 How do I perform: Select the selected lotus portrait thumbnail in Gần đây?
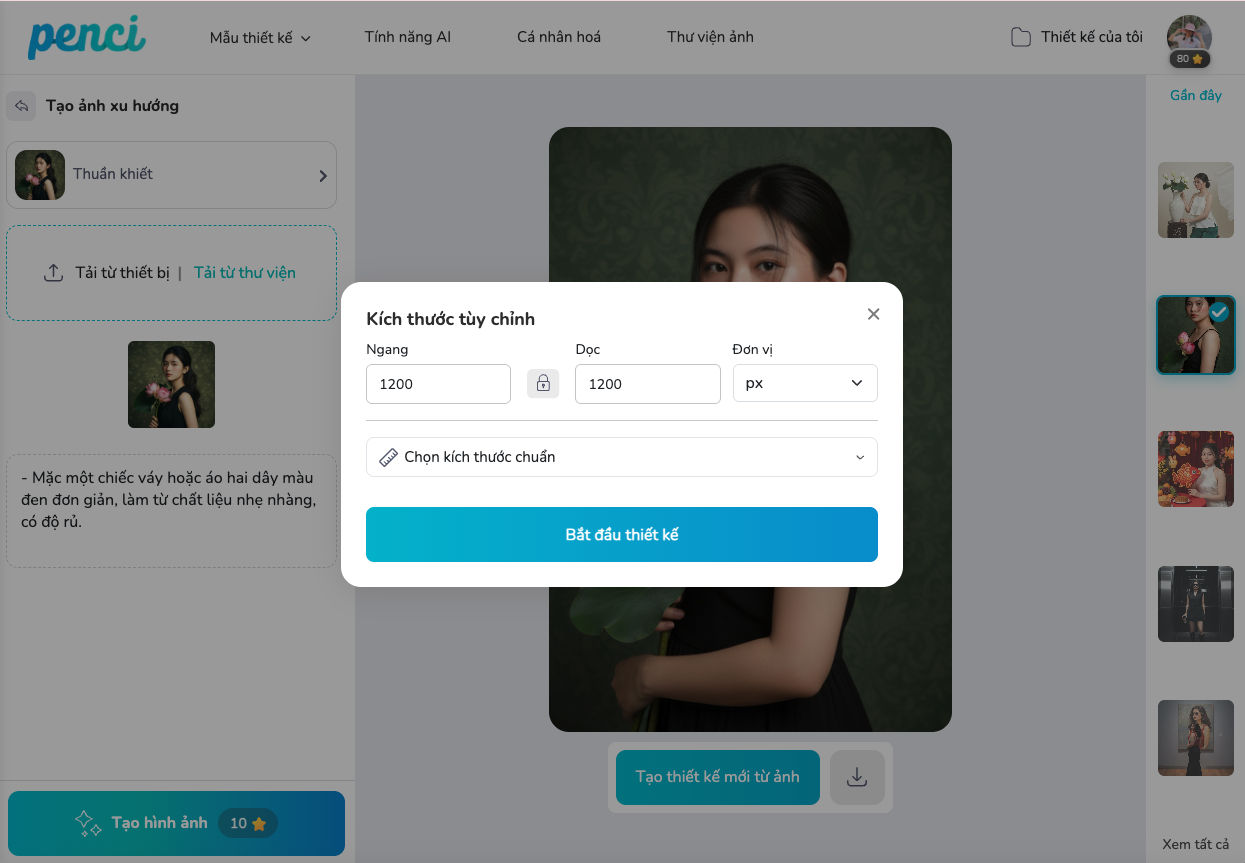1195,335
